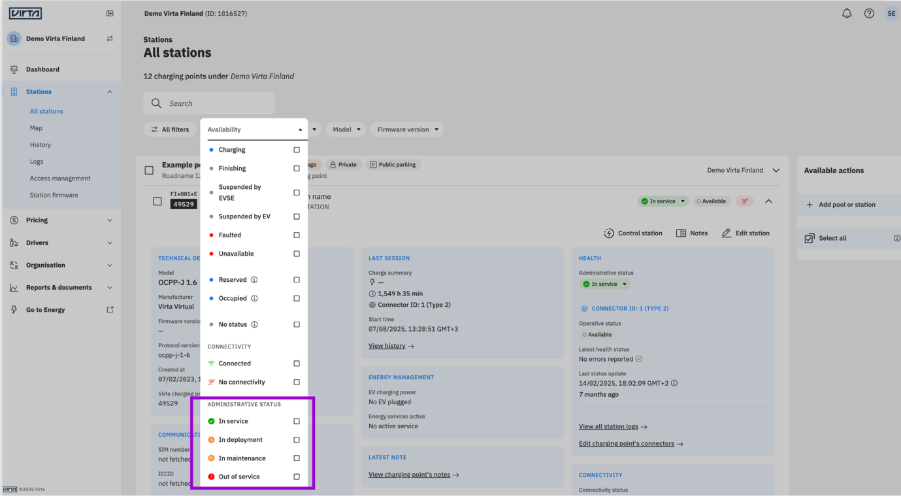Screen dimensions: 901x496
Task: Click the Edit station pencil icon
Action: (726, 233)
